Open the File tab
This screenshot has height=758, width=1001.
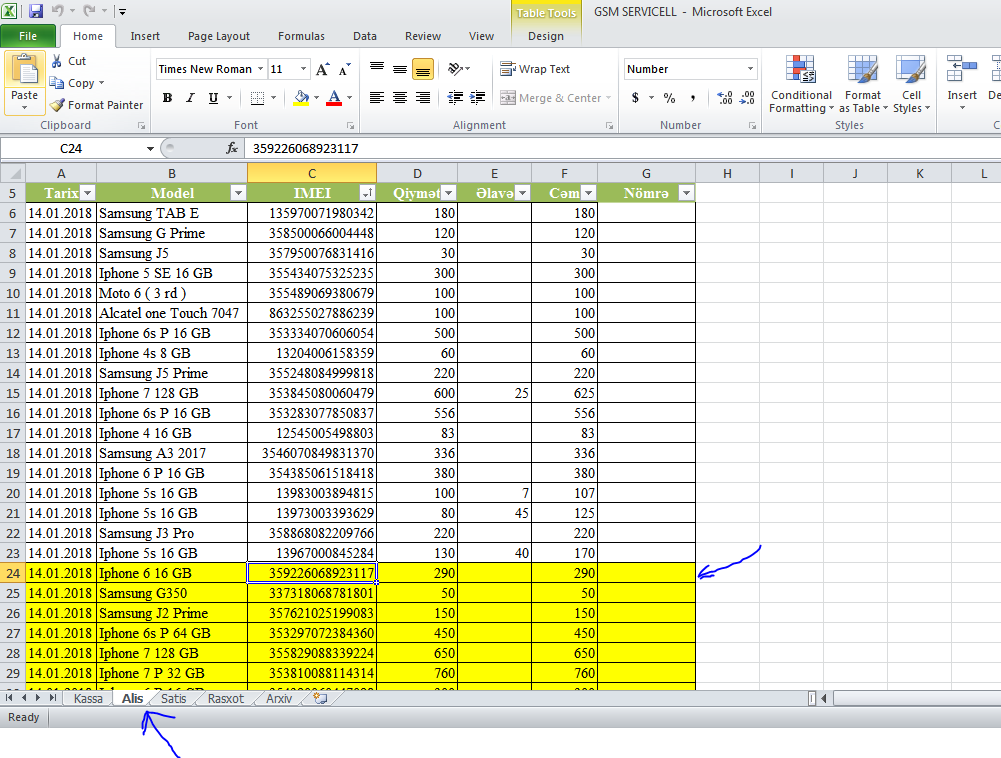point(28,36)
